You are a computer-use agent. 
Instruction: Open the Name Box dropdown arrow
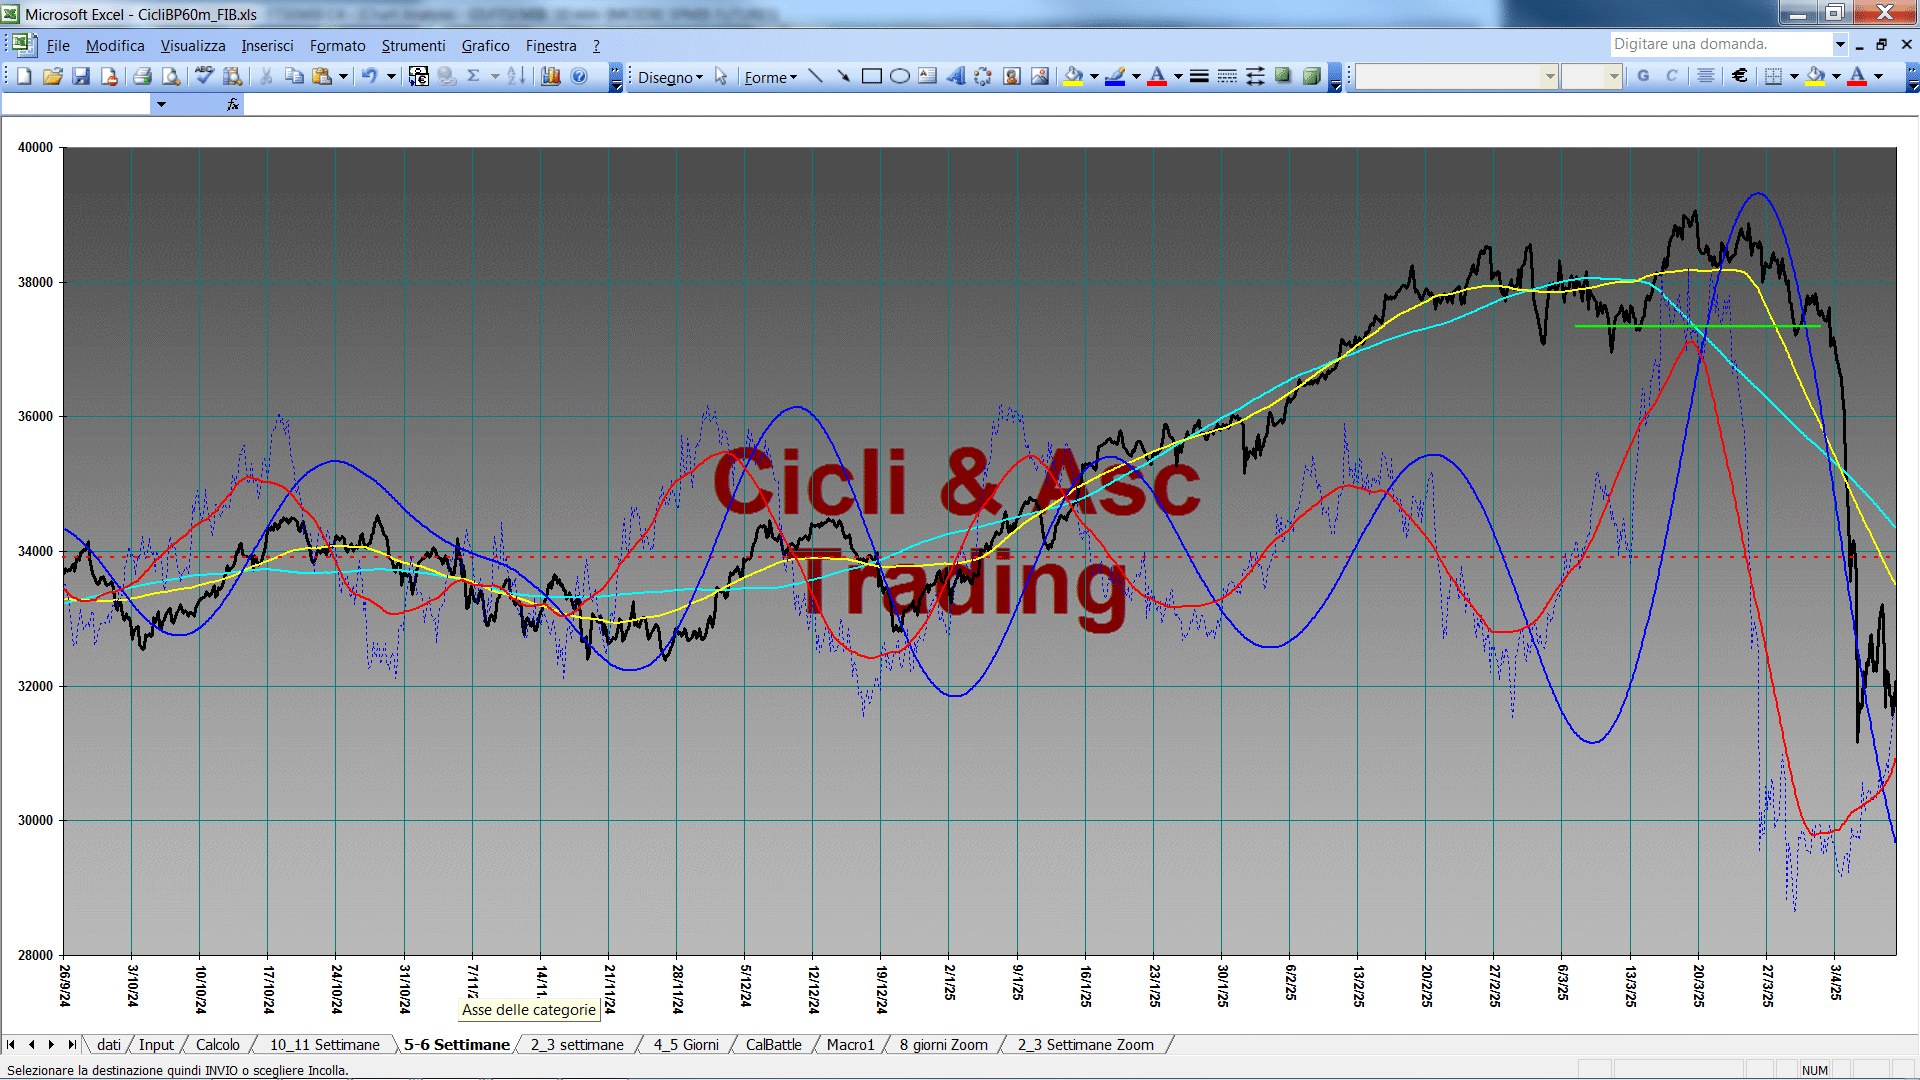tap(160, 104)
